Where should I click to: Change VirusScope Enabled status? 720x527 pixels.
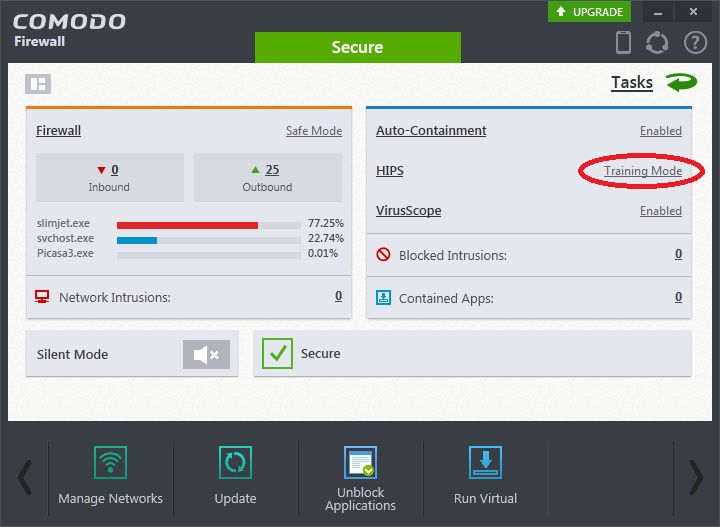tap(661, 211)
